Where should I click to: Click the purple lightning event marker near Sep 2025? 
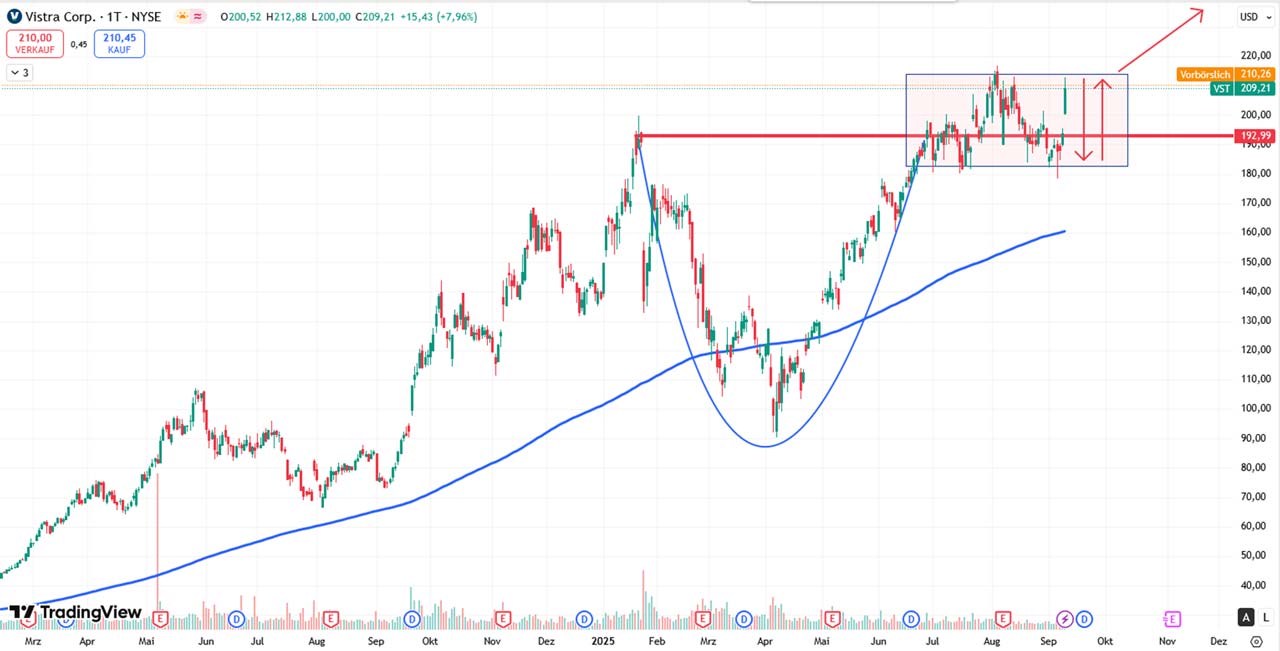[x=1065, y=619]
